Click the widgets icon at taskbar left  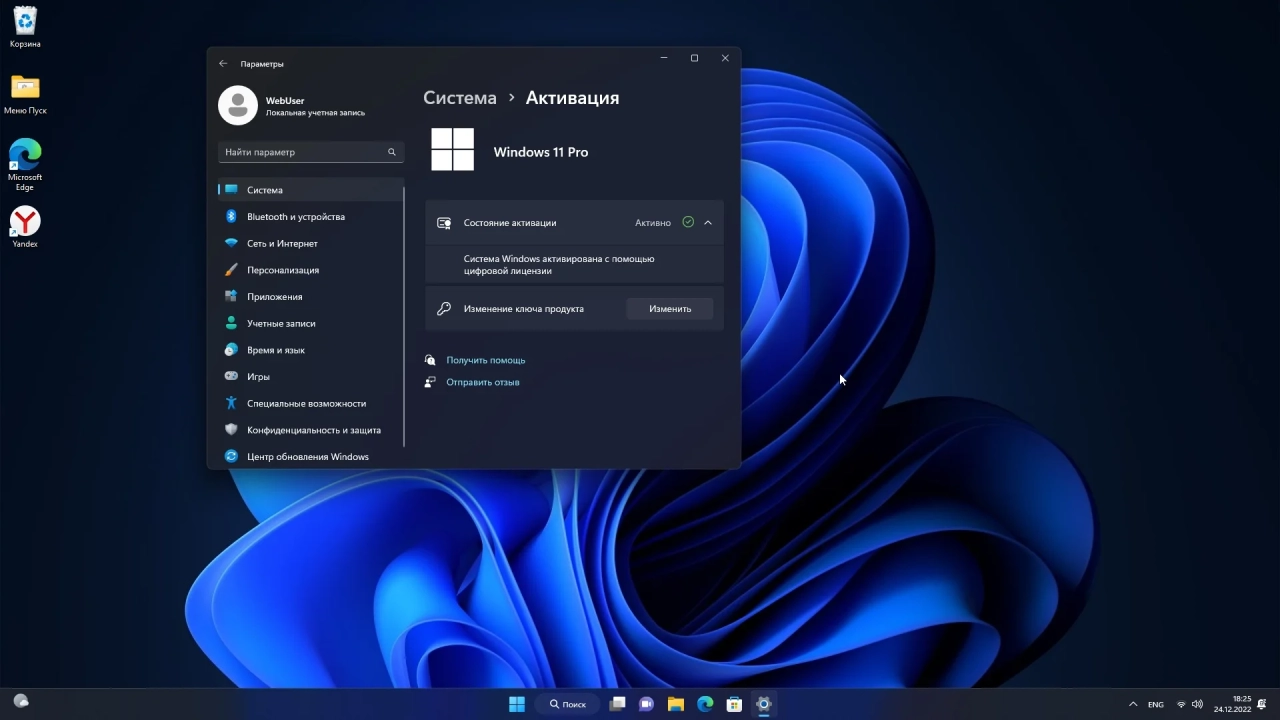21,702
